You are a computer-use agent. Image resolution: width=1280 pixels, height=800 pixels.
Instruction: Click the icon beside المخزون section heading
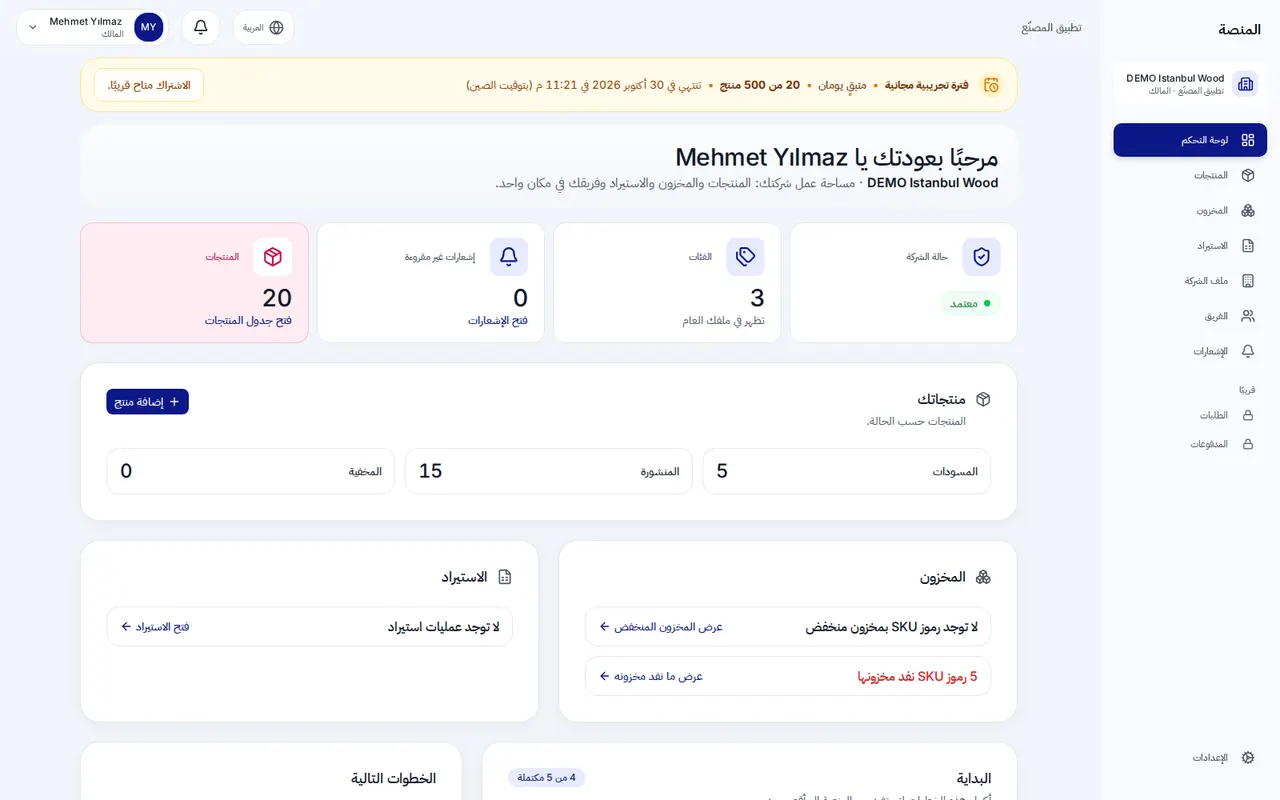(x=983, y=577)
